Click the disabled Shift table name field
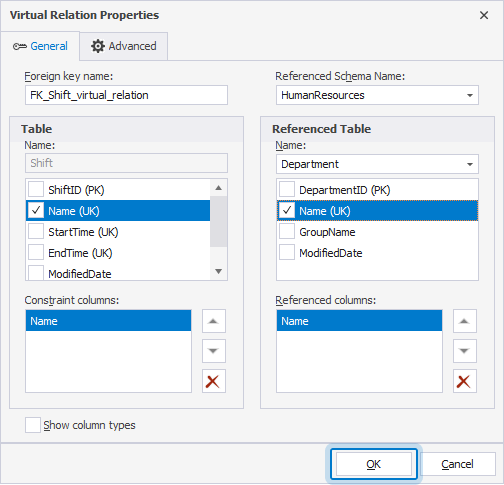Viewport: 504px width, 485px height. point(126,163)
